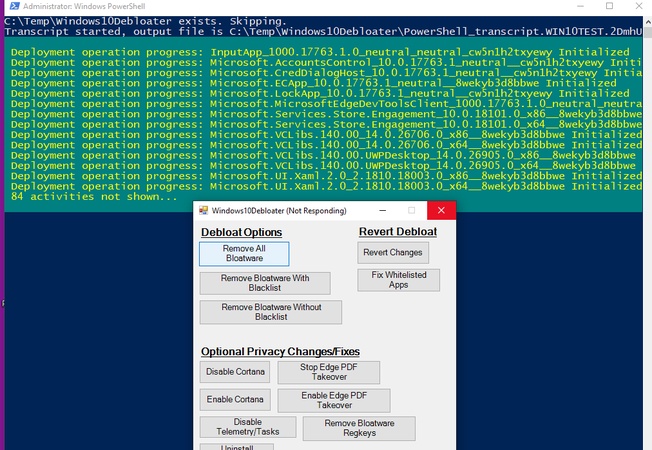Click the InputApp_1000 deployment progress line
This screenshot has width=652, height=450.
320,52
